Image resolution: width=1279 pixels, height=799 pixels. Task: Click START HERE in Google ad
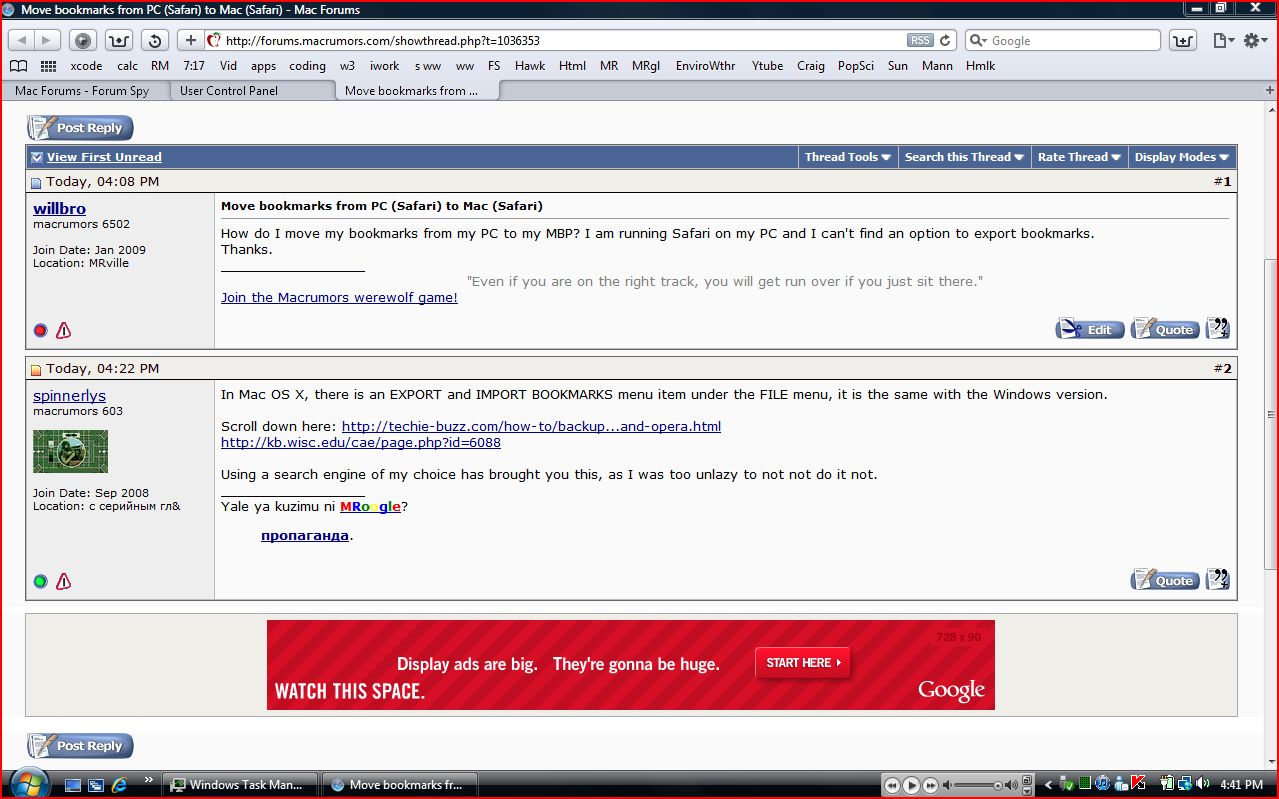[803, 662]
